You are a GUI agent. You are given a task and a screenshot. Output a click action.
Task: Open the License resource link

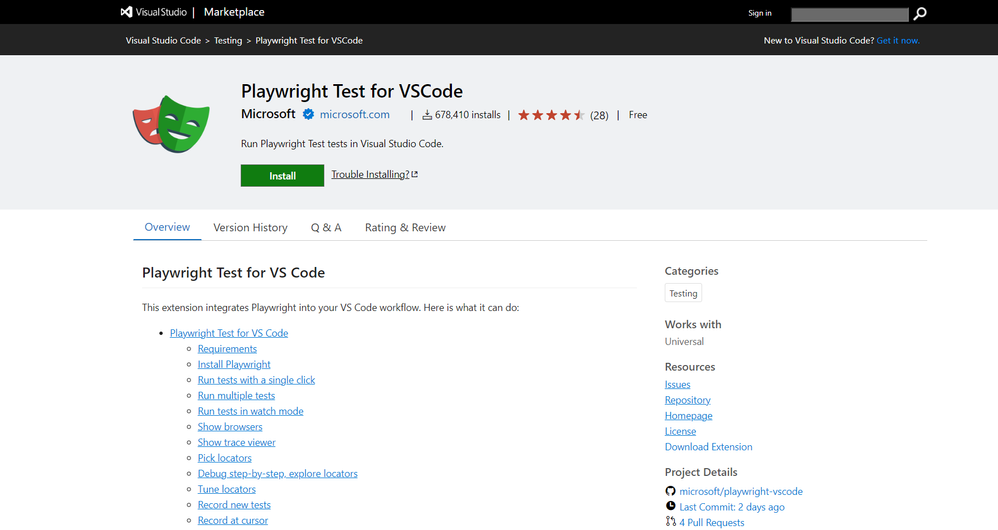tap(680, 431)
